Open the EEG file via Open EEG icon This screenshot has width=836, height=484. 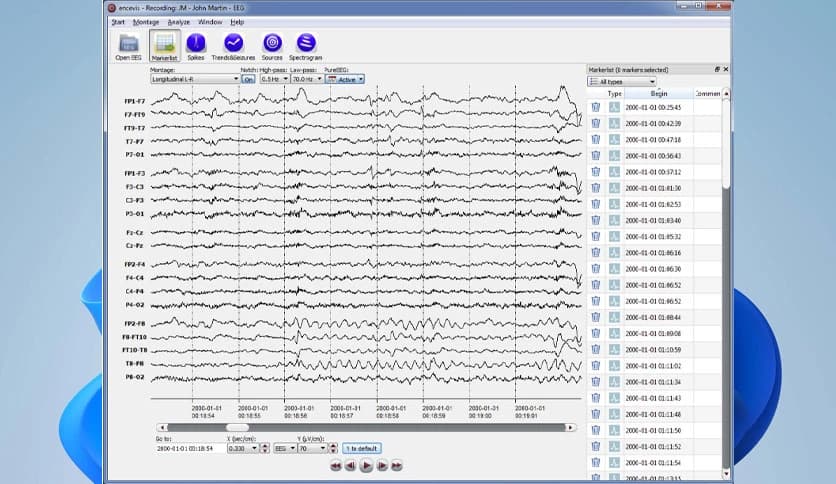click(x=128, y=45)
